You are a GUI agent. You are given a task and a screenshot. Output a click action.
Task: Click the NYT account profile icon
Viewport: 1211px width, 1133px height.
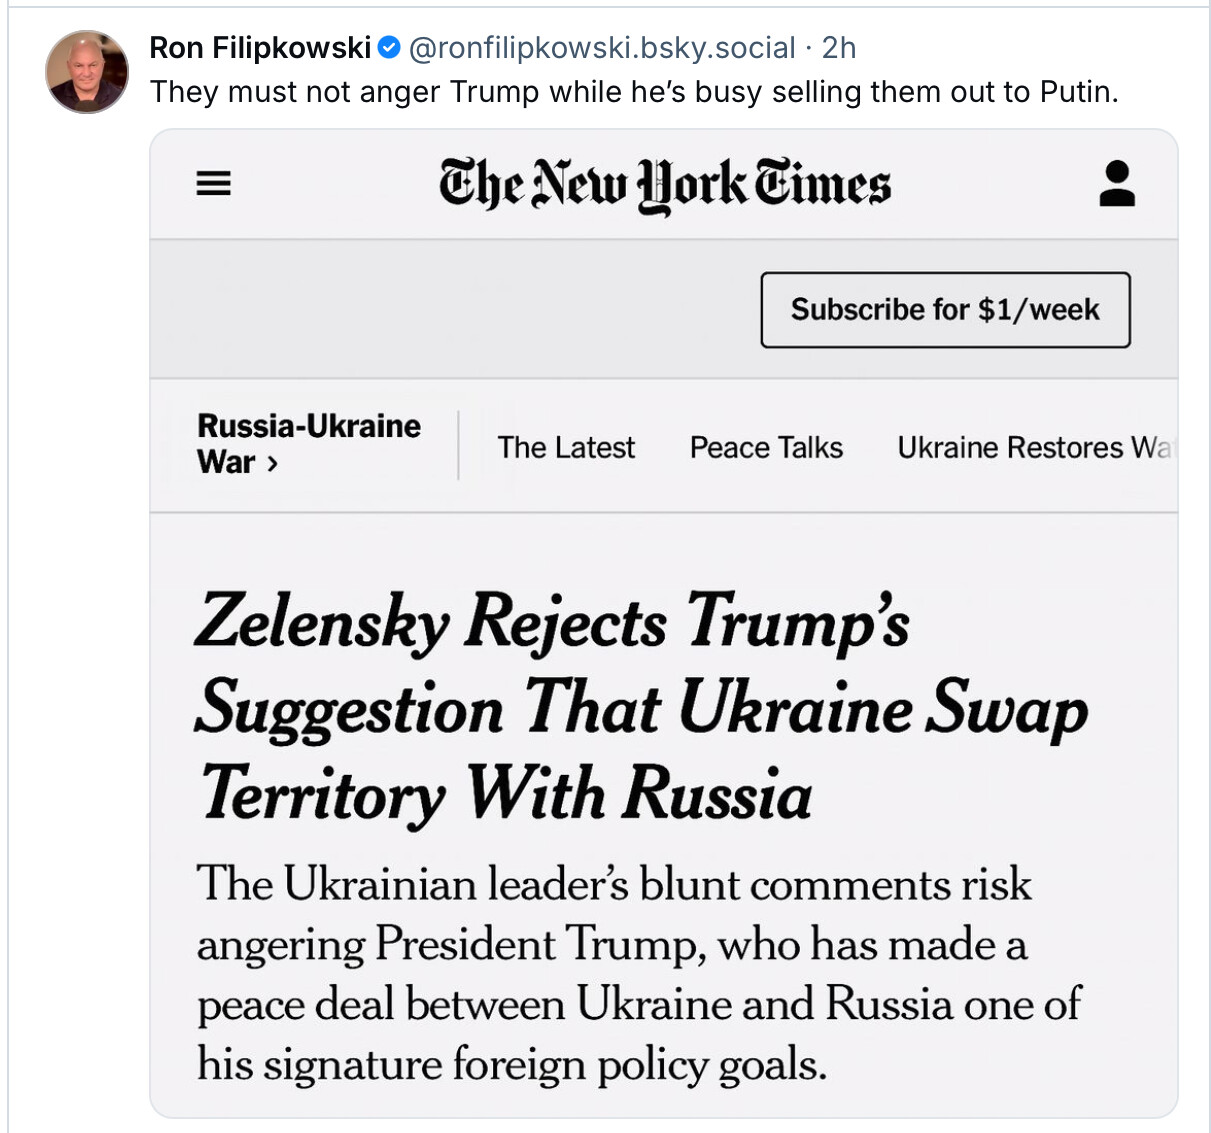[1116, 184]
